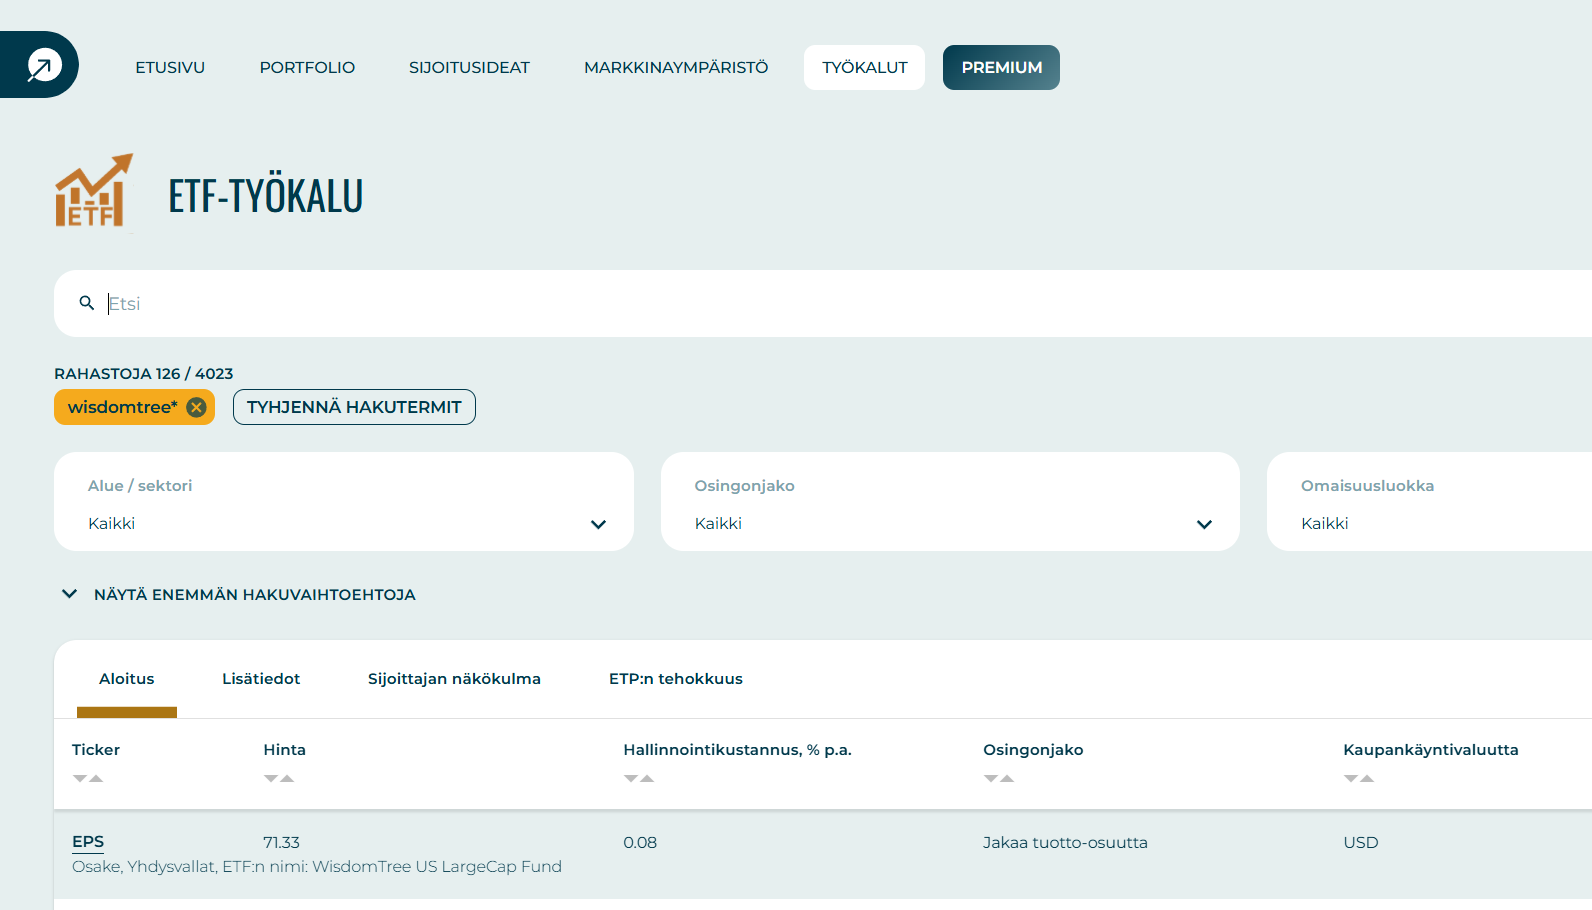
Task: Open the Osingonjako filter dropdown
Action: 949,502
